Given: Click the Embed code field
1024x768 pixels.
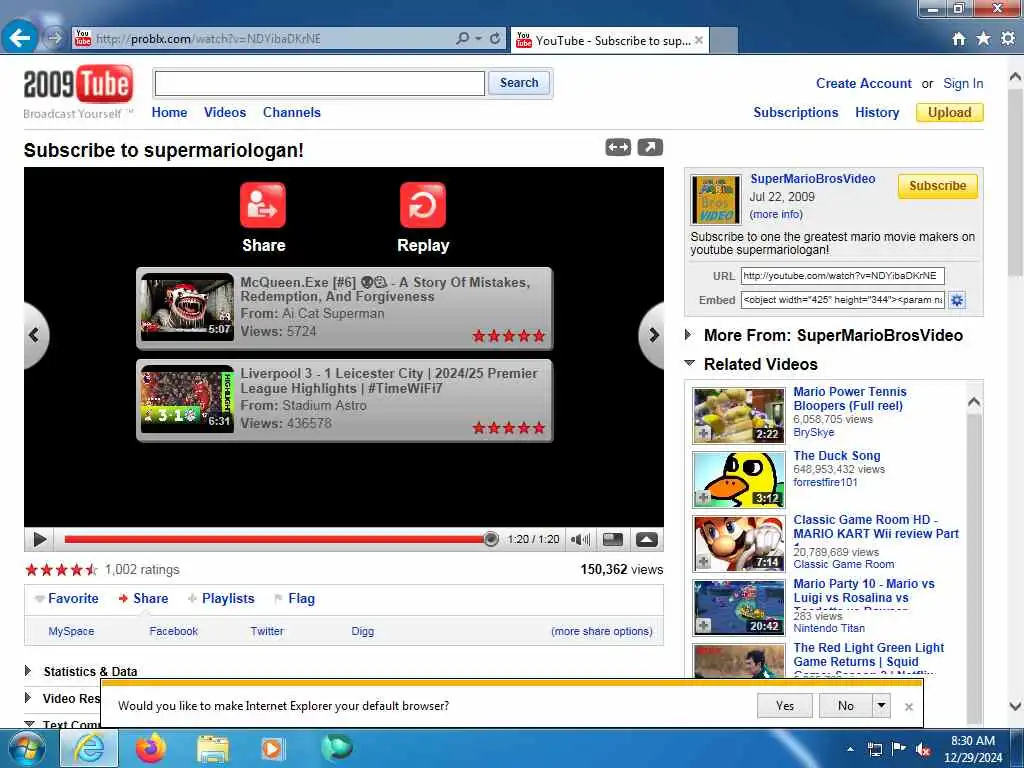Looking at the screenshot, I should [842, 300].
